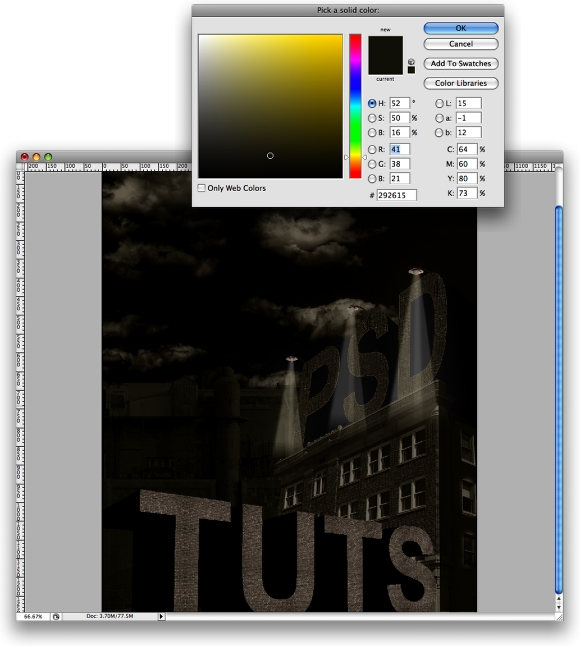The width and height of the screenshot is (580, 646).
Task: Click the scrollbar up arrow
Action: [559, 599]
